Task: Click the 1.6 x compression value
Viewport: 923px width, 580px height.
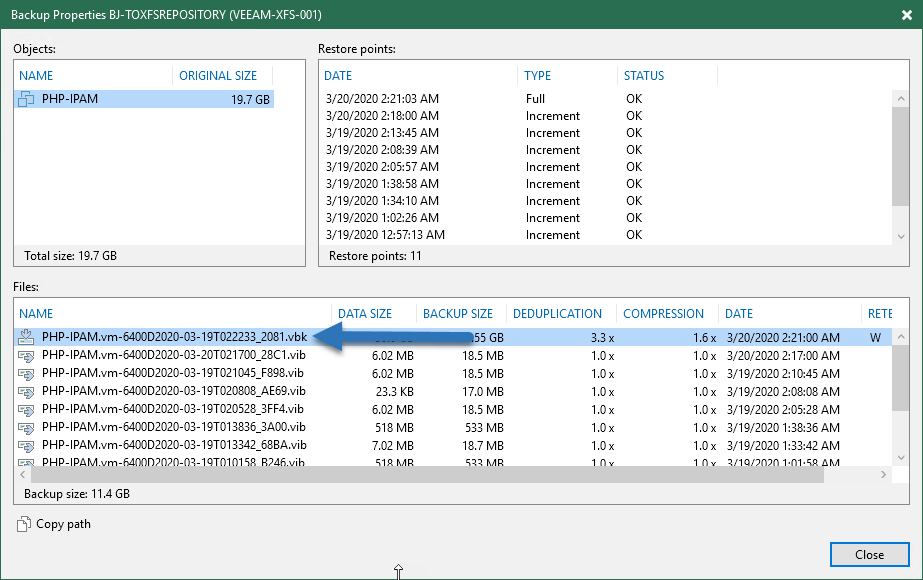Action: point(705,338)
